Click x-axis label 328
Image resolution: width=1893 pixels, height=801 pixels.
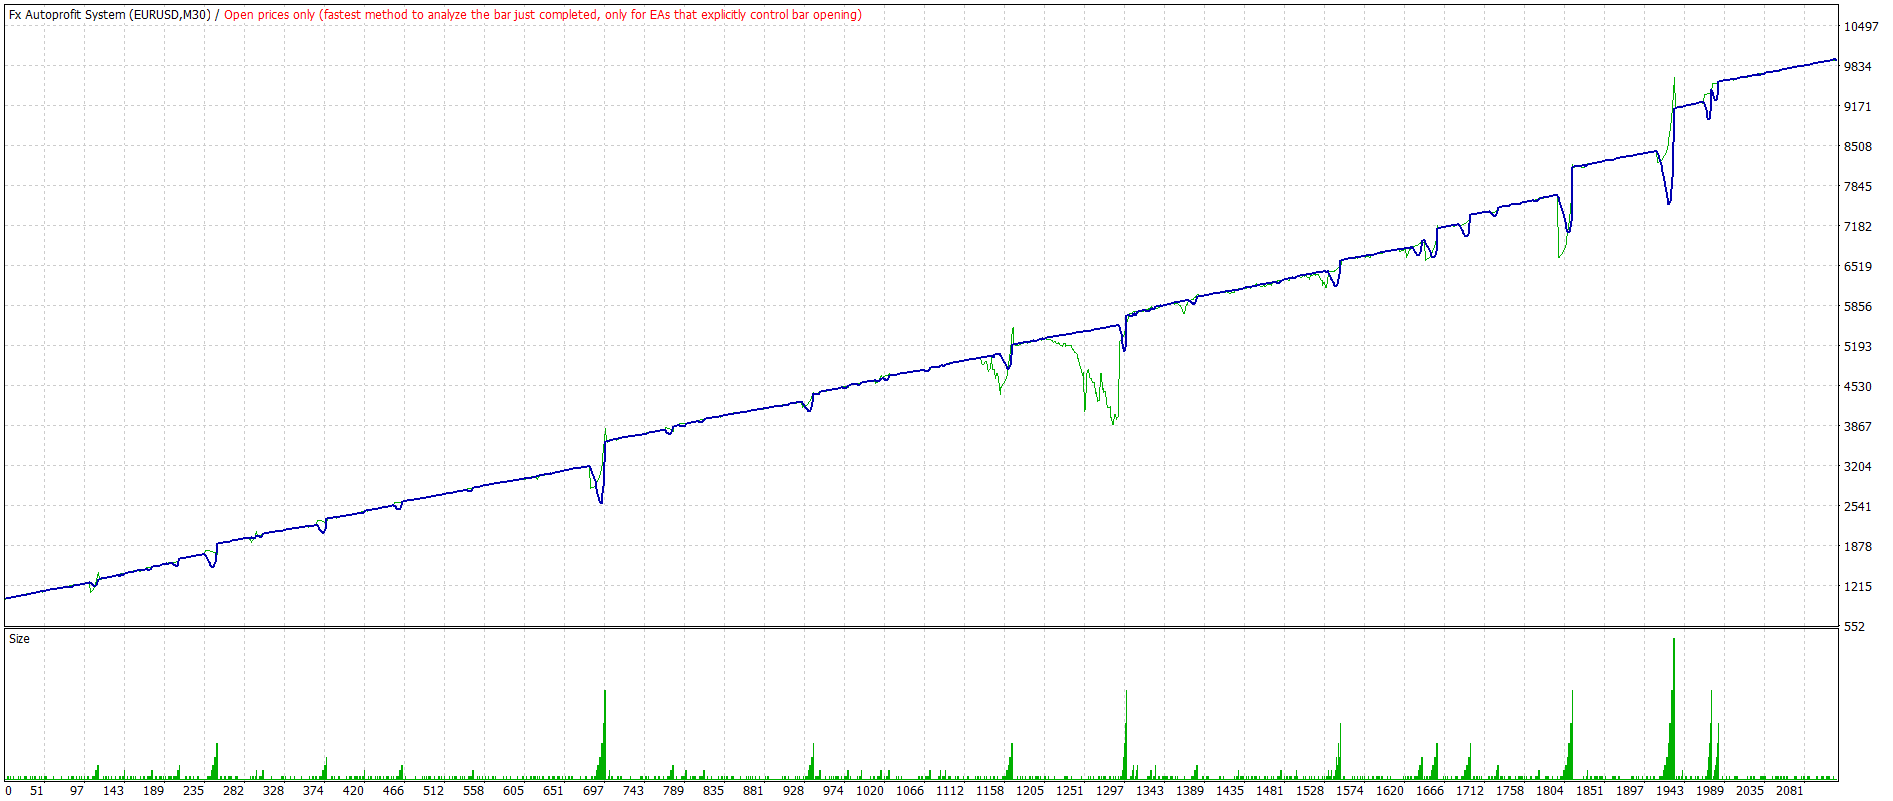coord(273,791)
